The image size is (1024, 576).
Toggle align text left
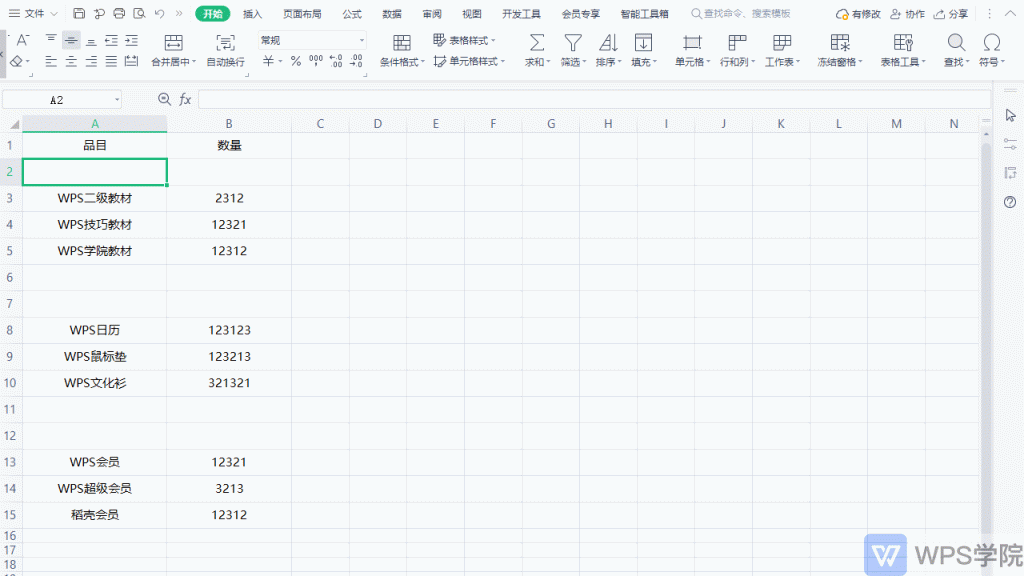[x=51, y=61]
